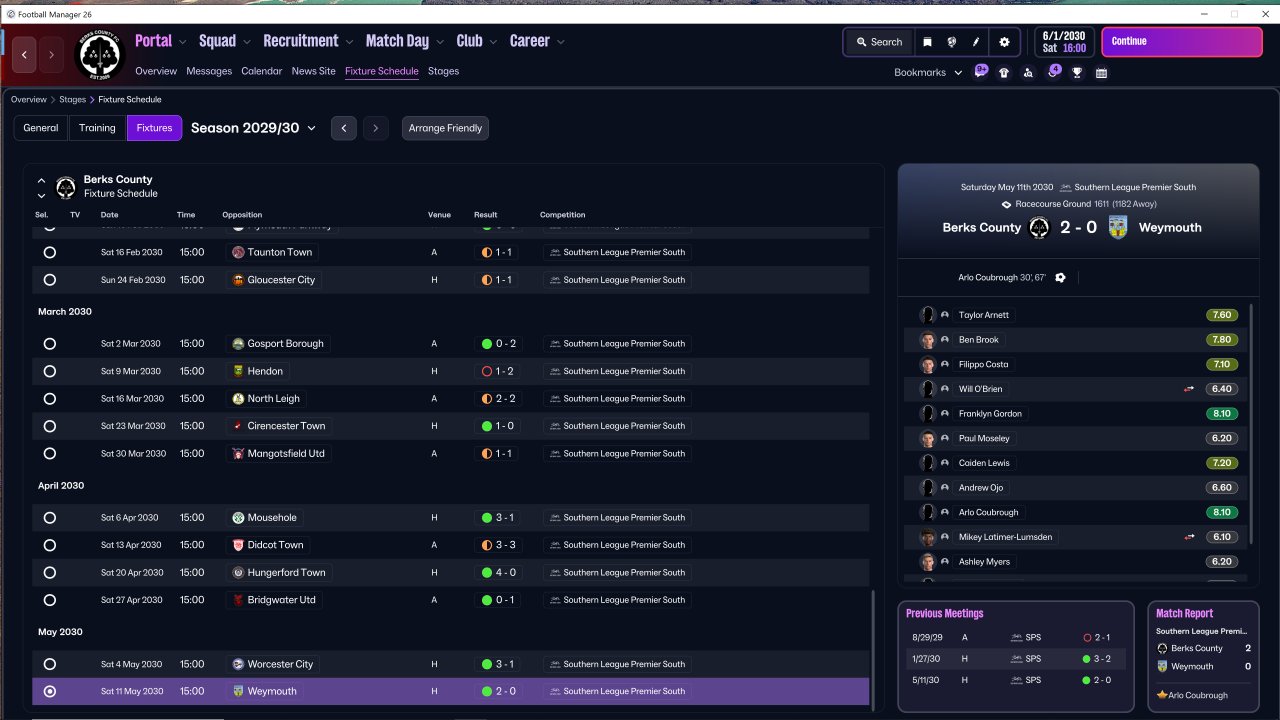
Task: Go back with the left arrow navigation button
Action: point(25,54)
